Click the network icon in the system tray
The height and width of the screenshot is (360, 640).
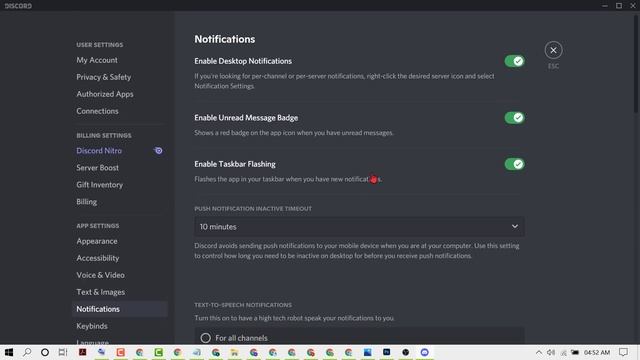point(563,353)
